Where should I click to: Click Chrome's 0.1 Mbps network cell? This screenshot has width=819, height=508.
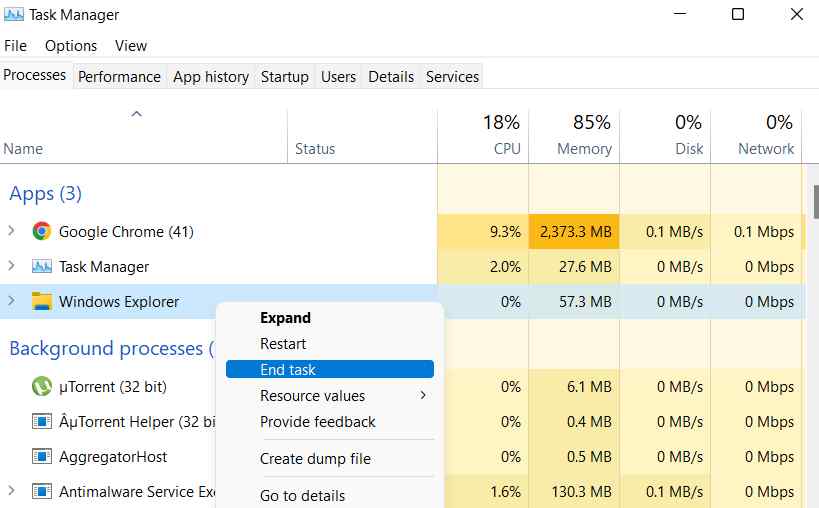[x=756, y=231]
